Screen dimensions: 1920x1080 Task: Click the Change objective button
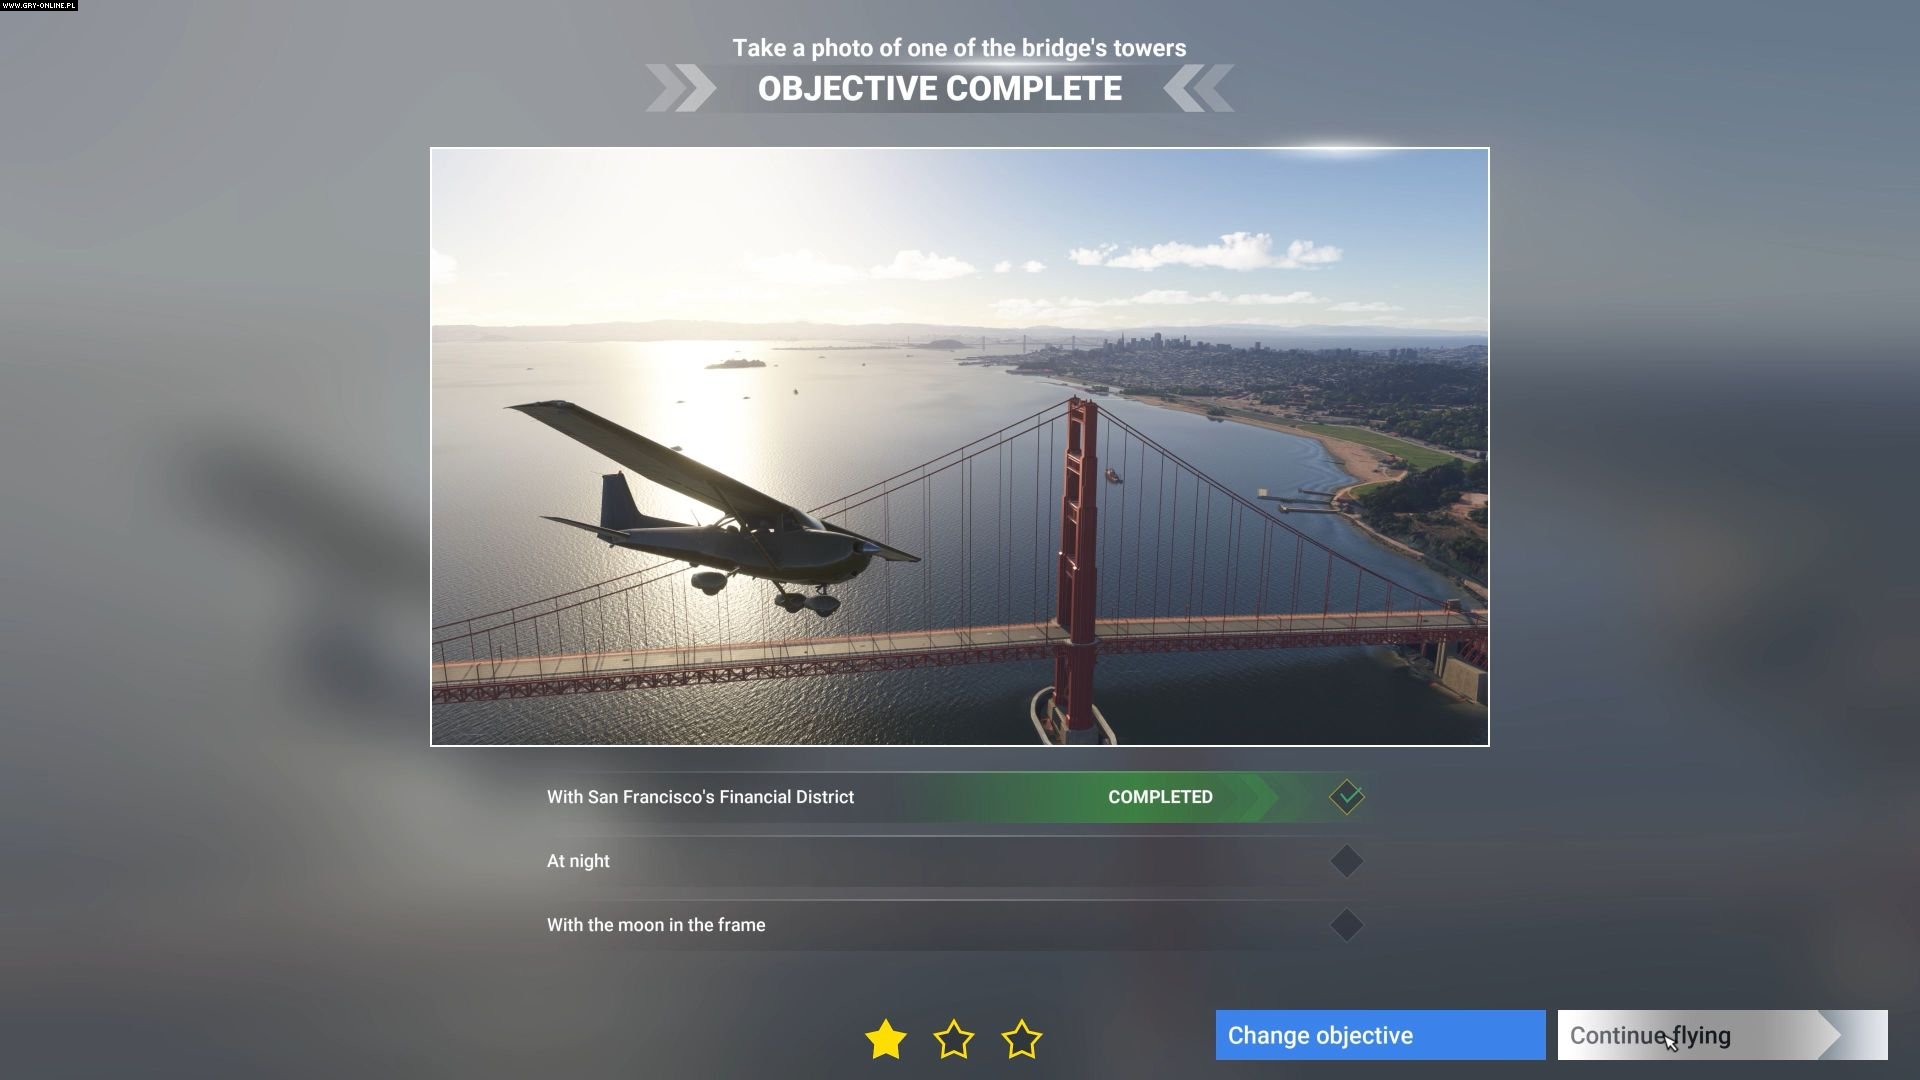tap(1380, 1035)
